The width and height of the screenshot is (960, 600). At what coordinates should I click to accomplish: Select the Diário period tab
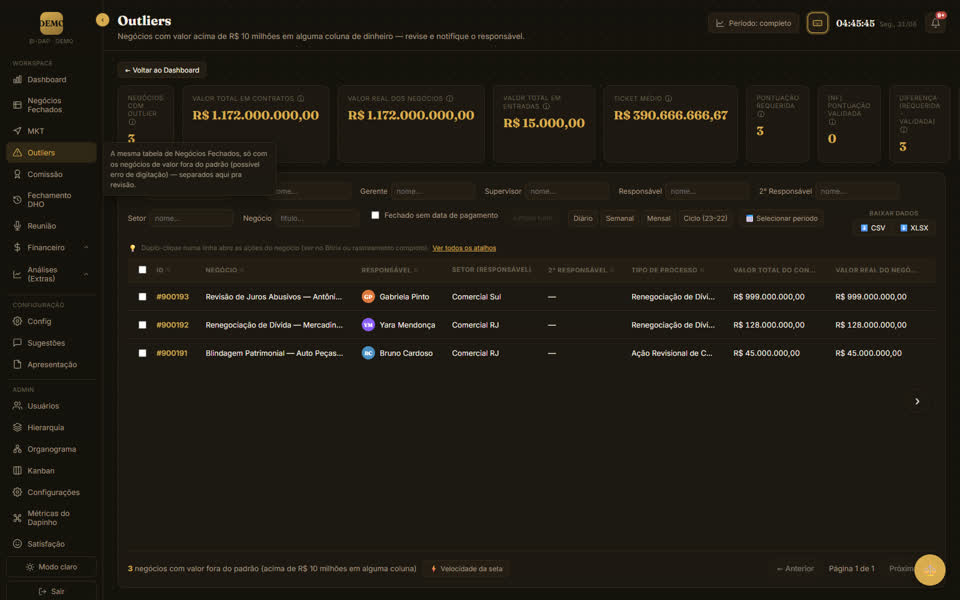pos(583,219)
